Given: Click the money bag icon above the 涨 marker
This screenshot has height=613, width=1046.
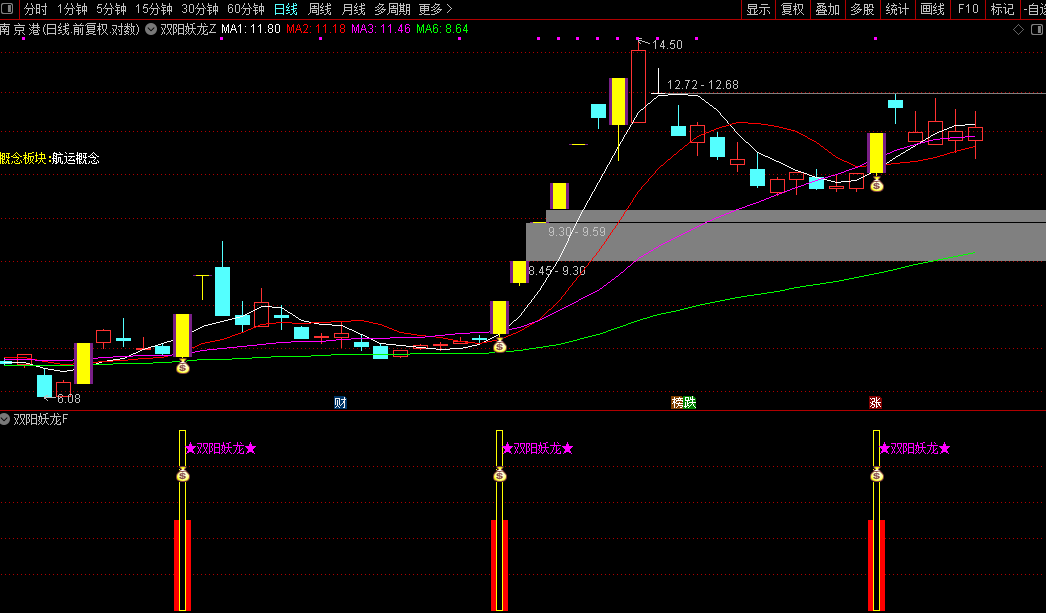Looking at the screenshot, I should coord(877,184).
